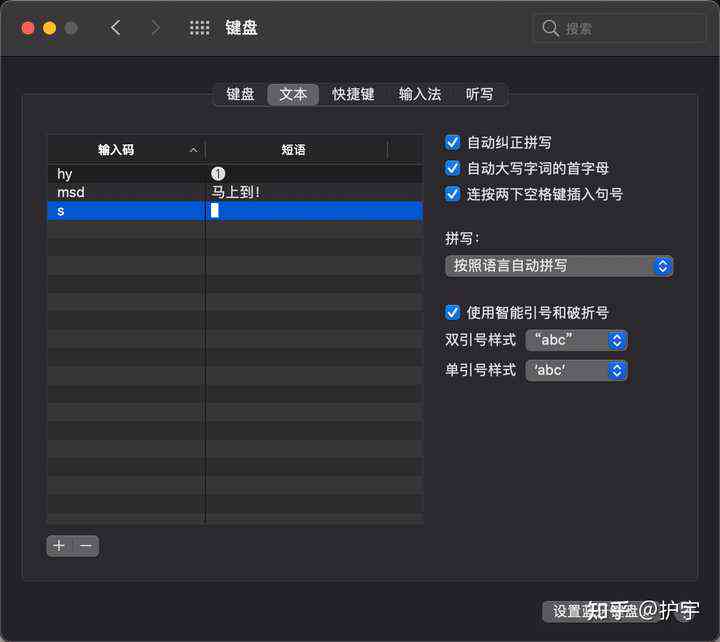Select the msd input code cell
Screen dimensions: 720x642
(x=126, y=192)
